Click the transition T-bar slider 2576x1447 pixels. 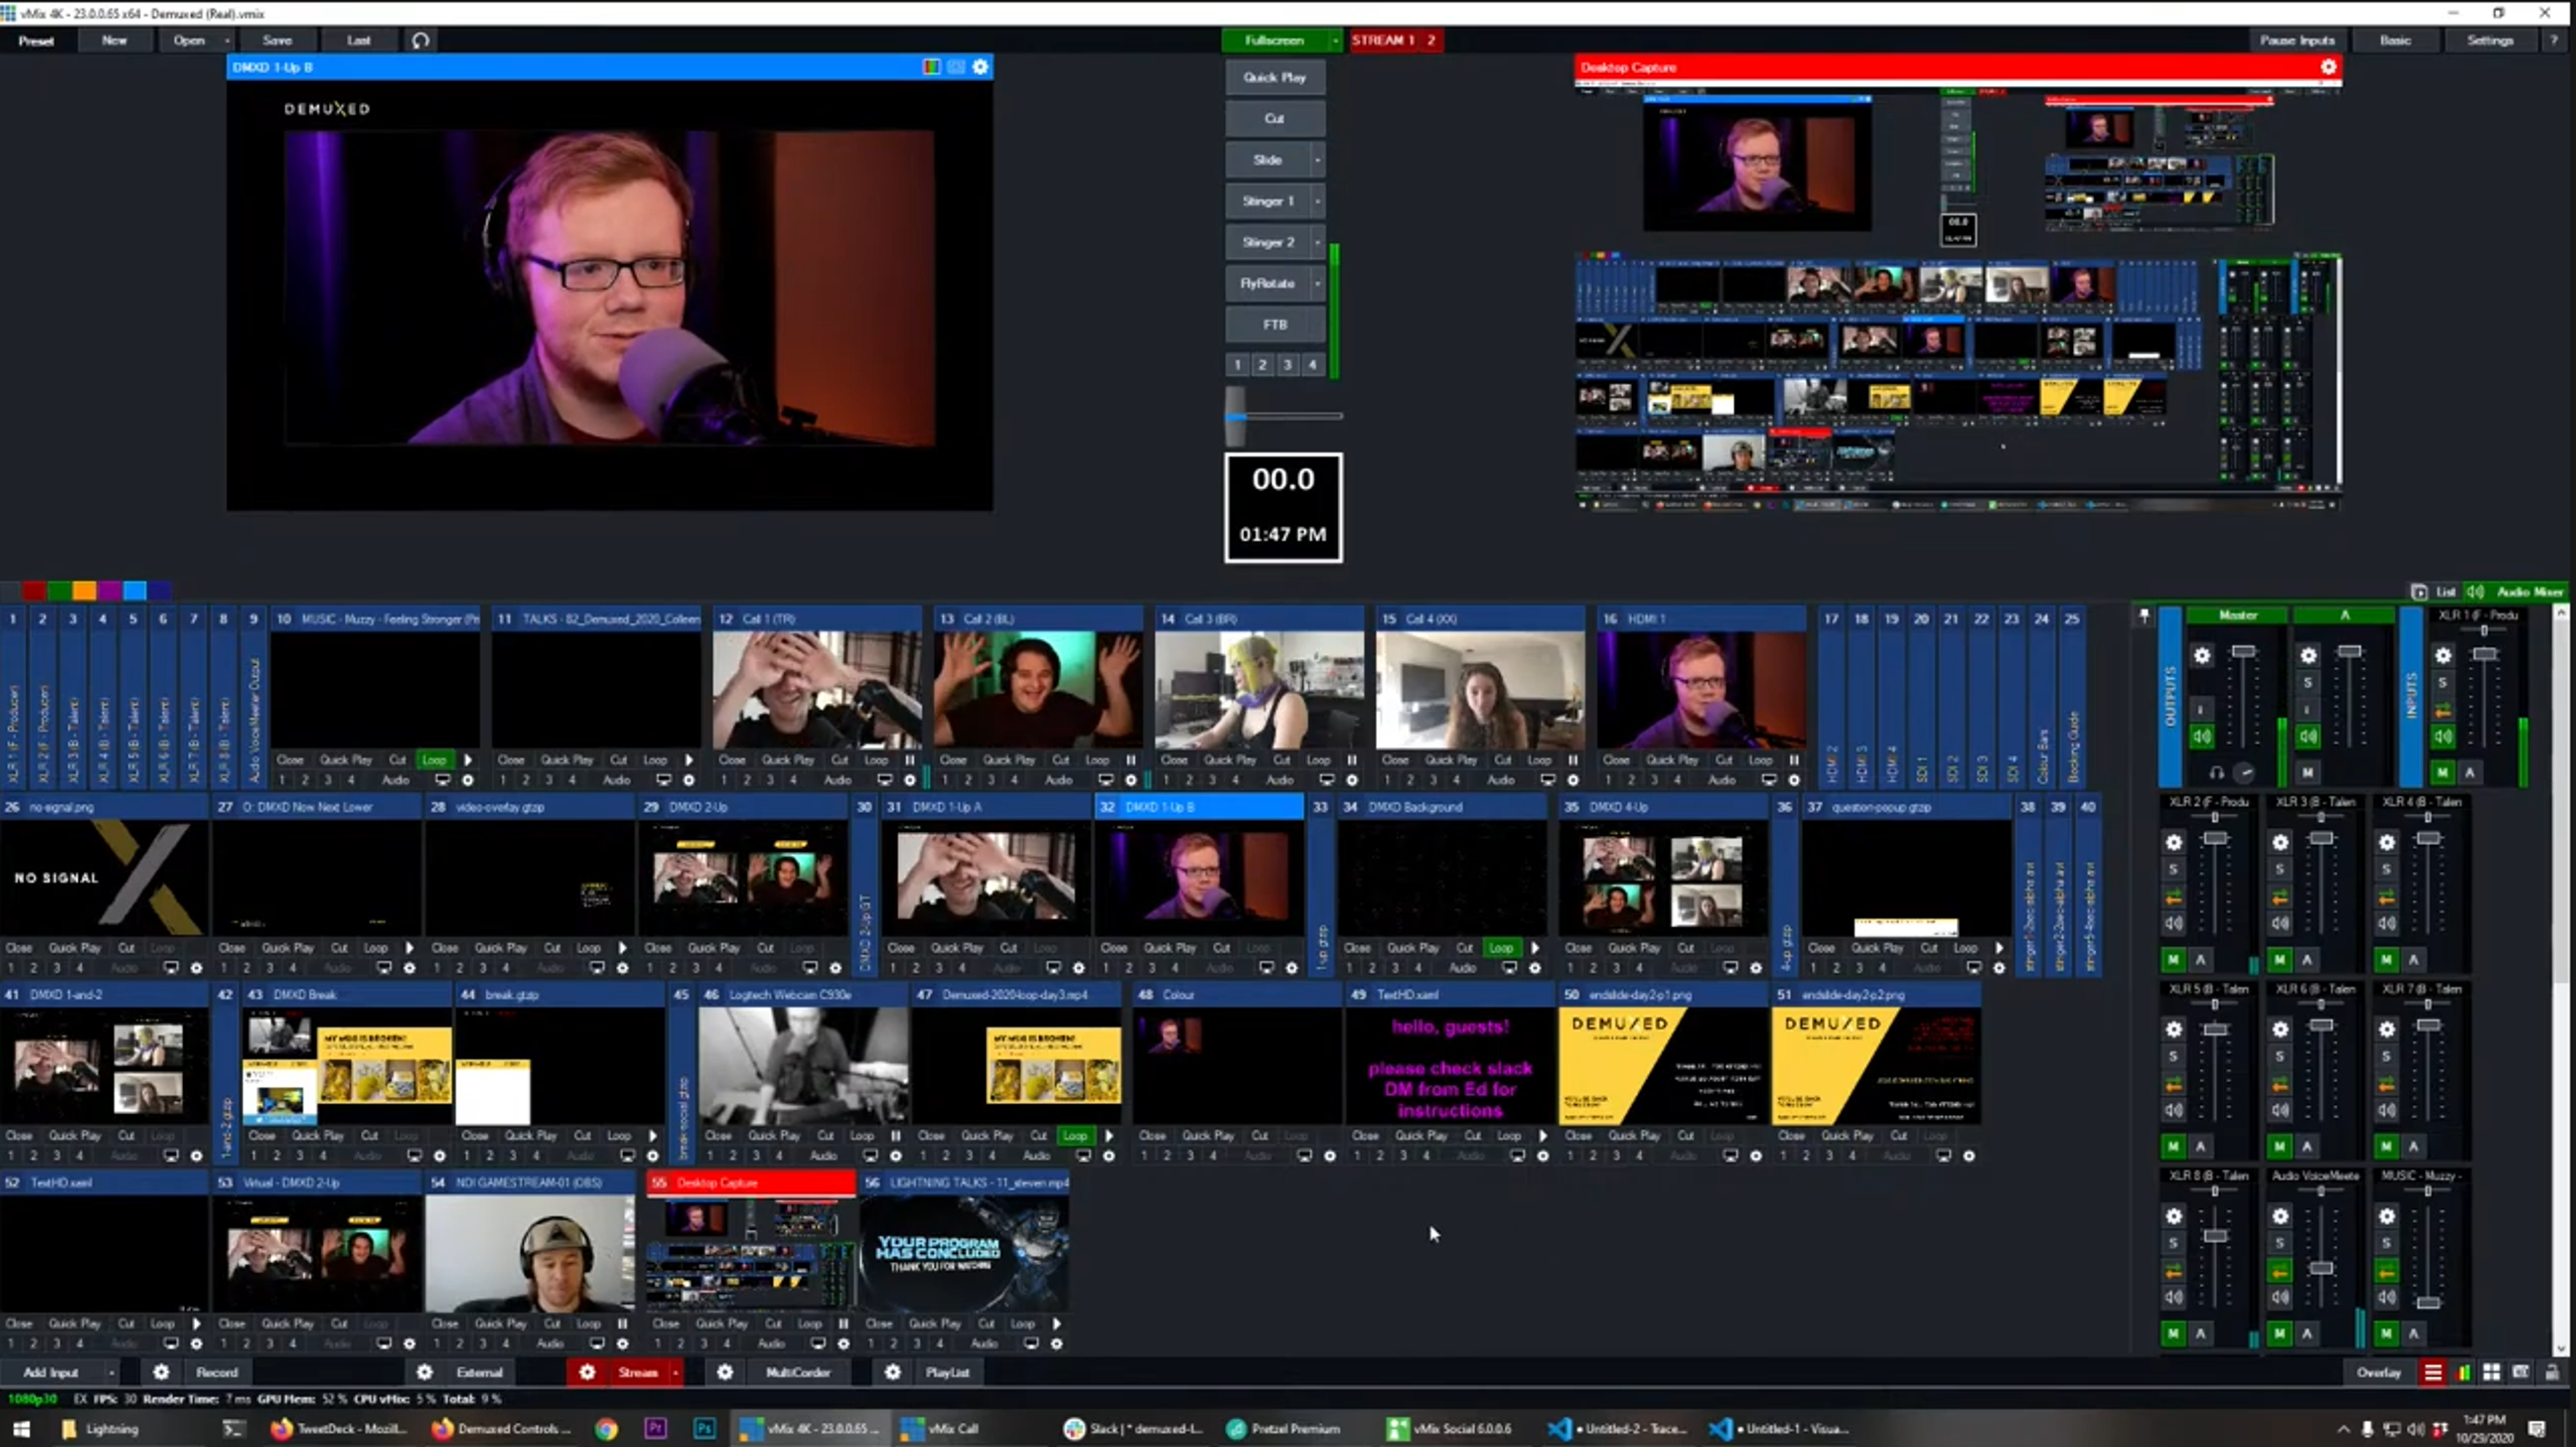[x=1236, y=416]
